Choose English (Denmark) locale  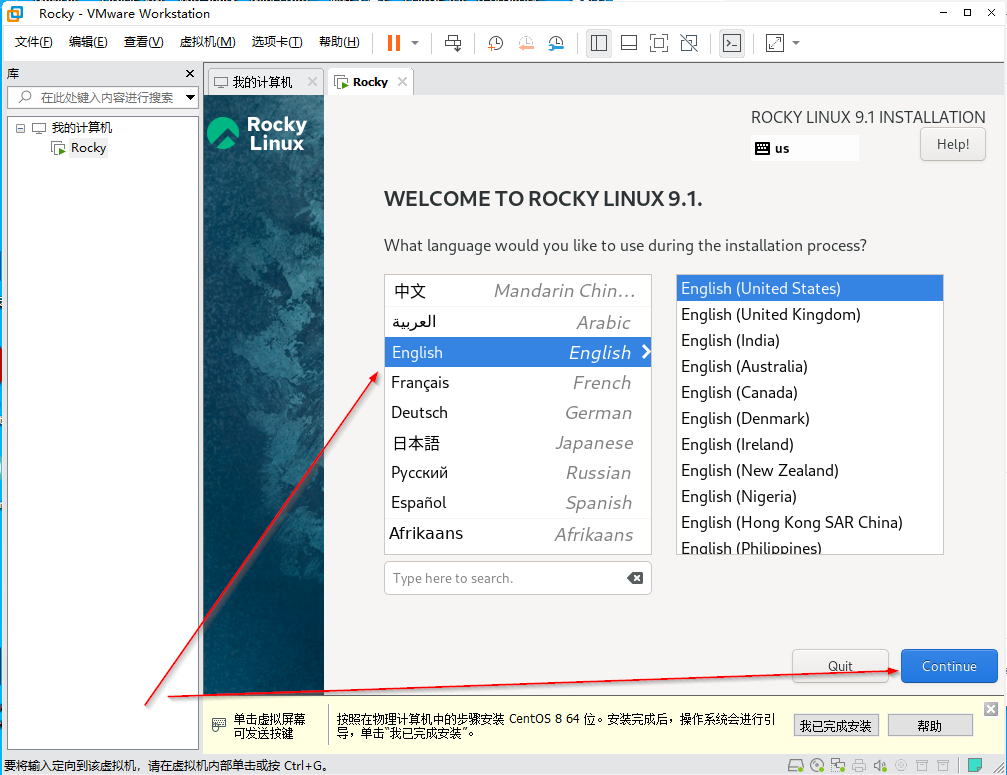[x=809, y=419]
